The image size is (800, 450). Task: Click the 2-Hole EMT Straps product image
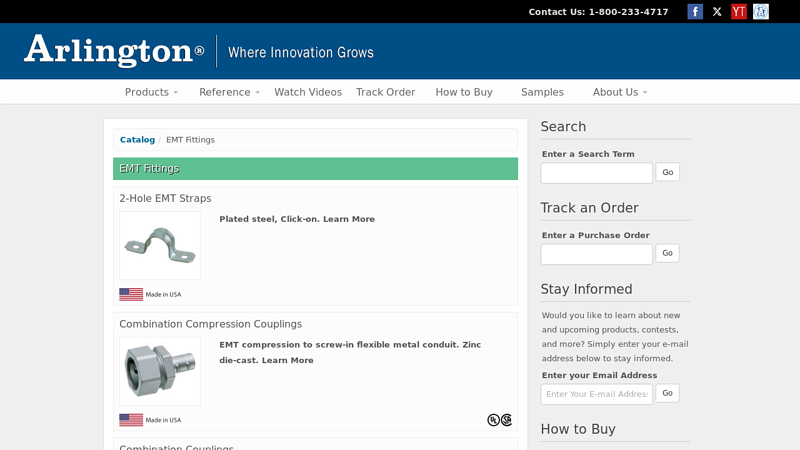click(160, 245)
